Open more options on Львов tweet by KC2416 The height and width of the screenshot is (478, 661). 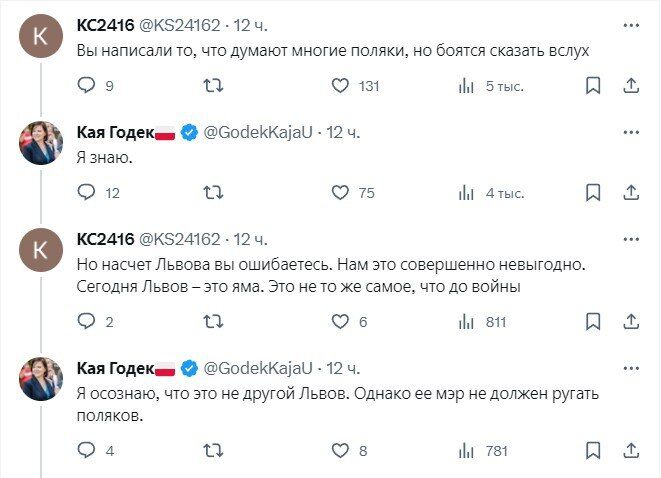(x=632, y=239)
